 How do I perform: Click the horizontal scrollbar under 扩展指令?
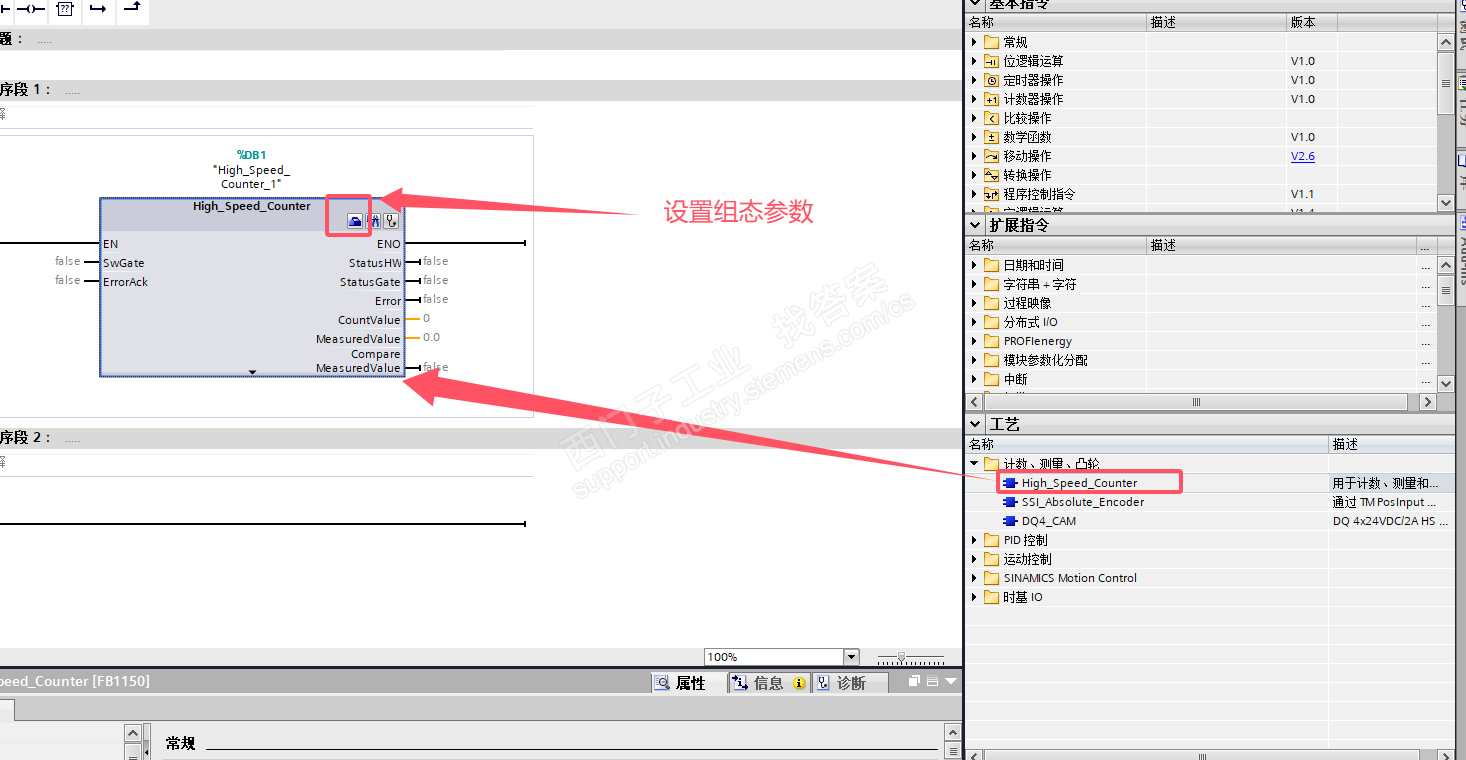click(1195, 402)
